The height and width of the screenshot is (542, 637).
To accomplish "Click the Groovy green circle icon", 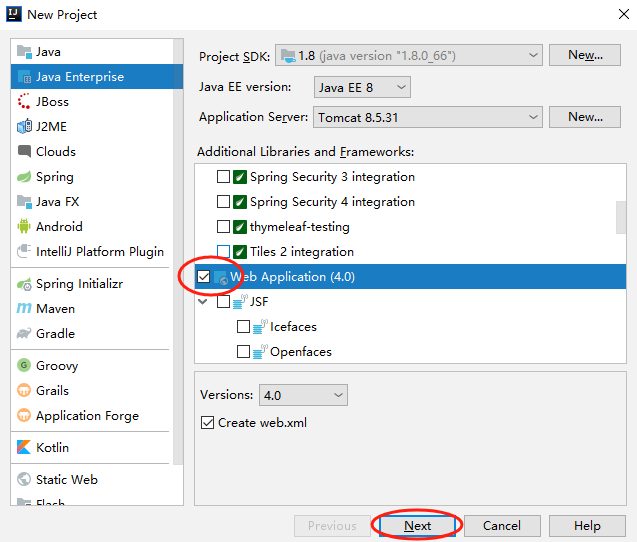I will pyautogui.click(x=24, y=365).
